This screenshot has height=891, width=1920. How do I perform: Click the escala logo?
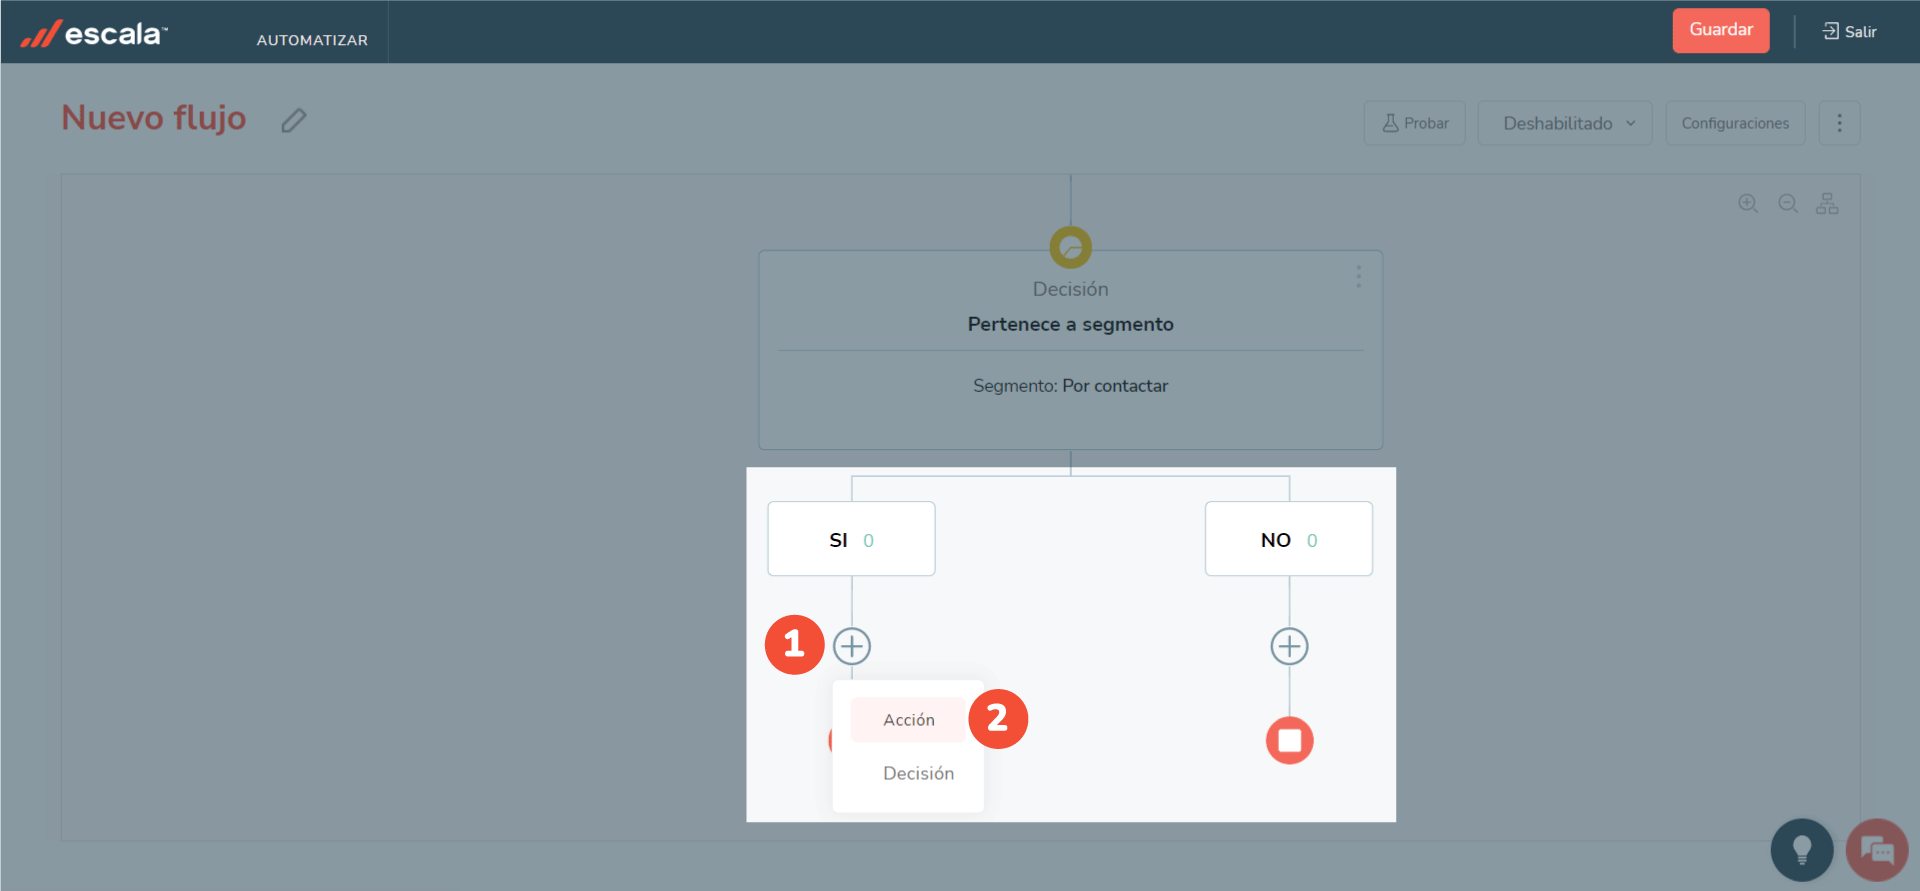pos(94,33)
